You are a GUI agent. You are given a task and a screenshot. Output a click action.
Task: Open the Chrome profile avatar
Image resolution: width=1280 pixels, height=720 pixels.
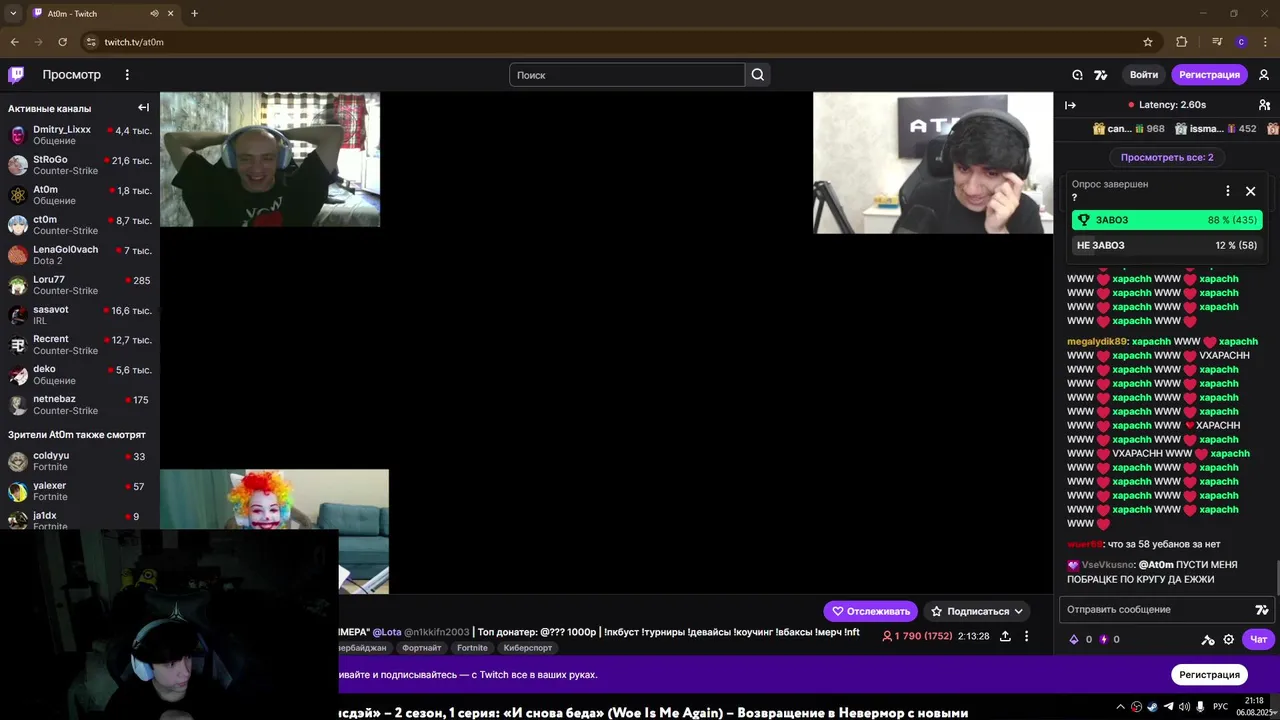[x=1241, y=42]
